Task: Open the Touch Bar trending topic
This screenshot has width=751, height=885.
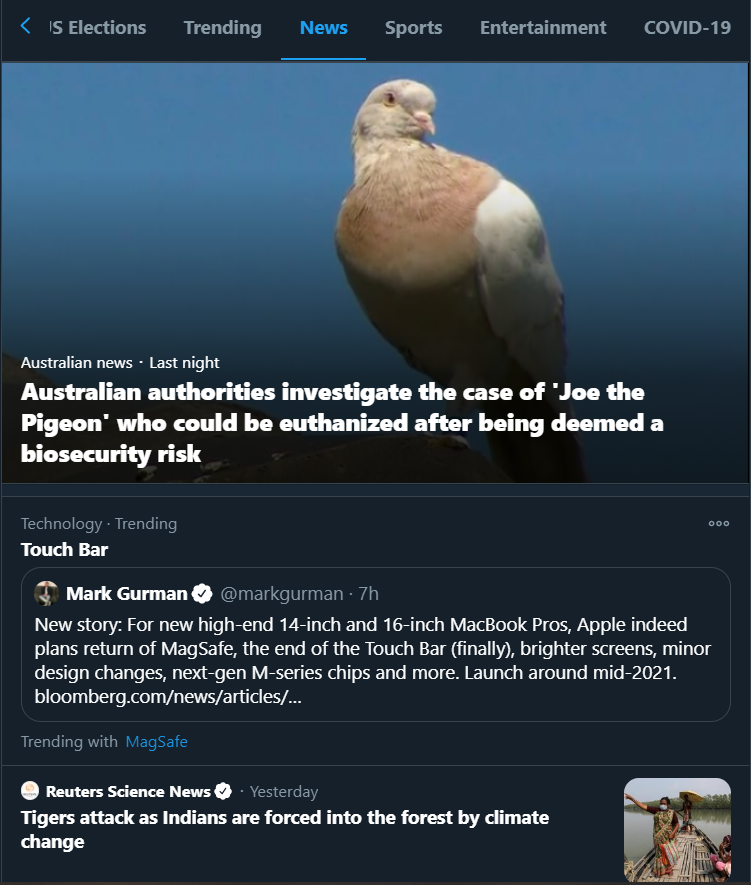Action: [x=65, y=549]
